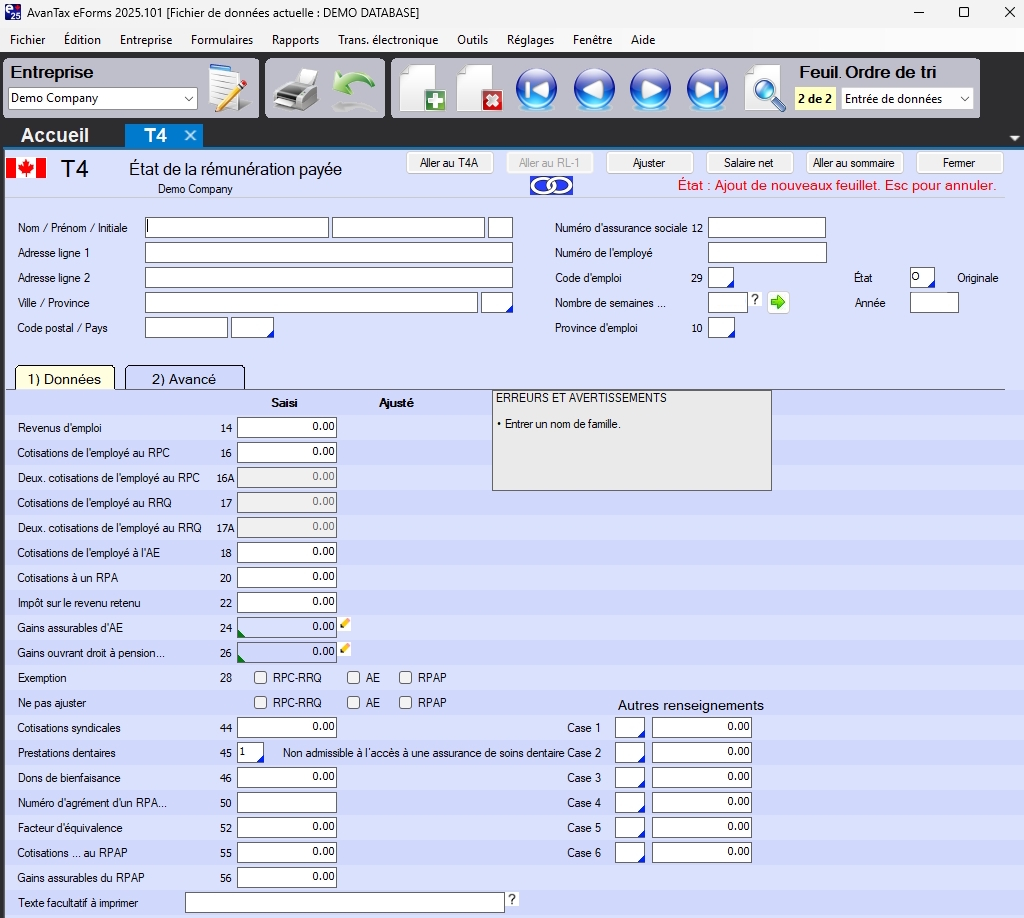This screenshot has height=918, width=1024.
Task: Check Ne pas ajuster RPC-RRQ box
Action: [261, 703]
